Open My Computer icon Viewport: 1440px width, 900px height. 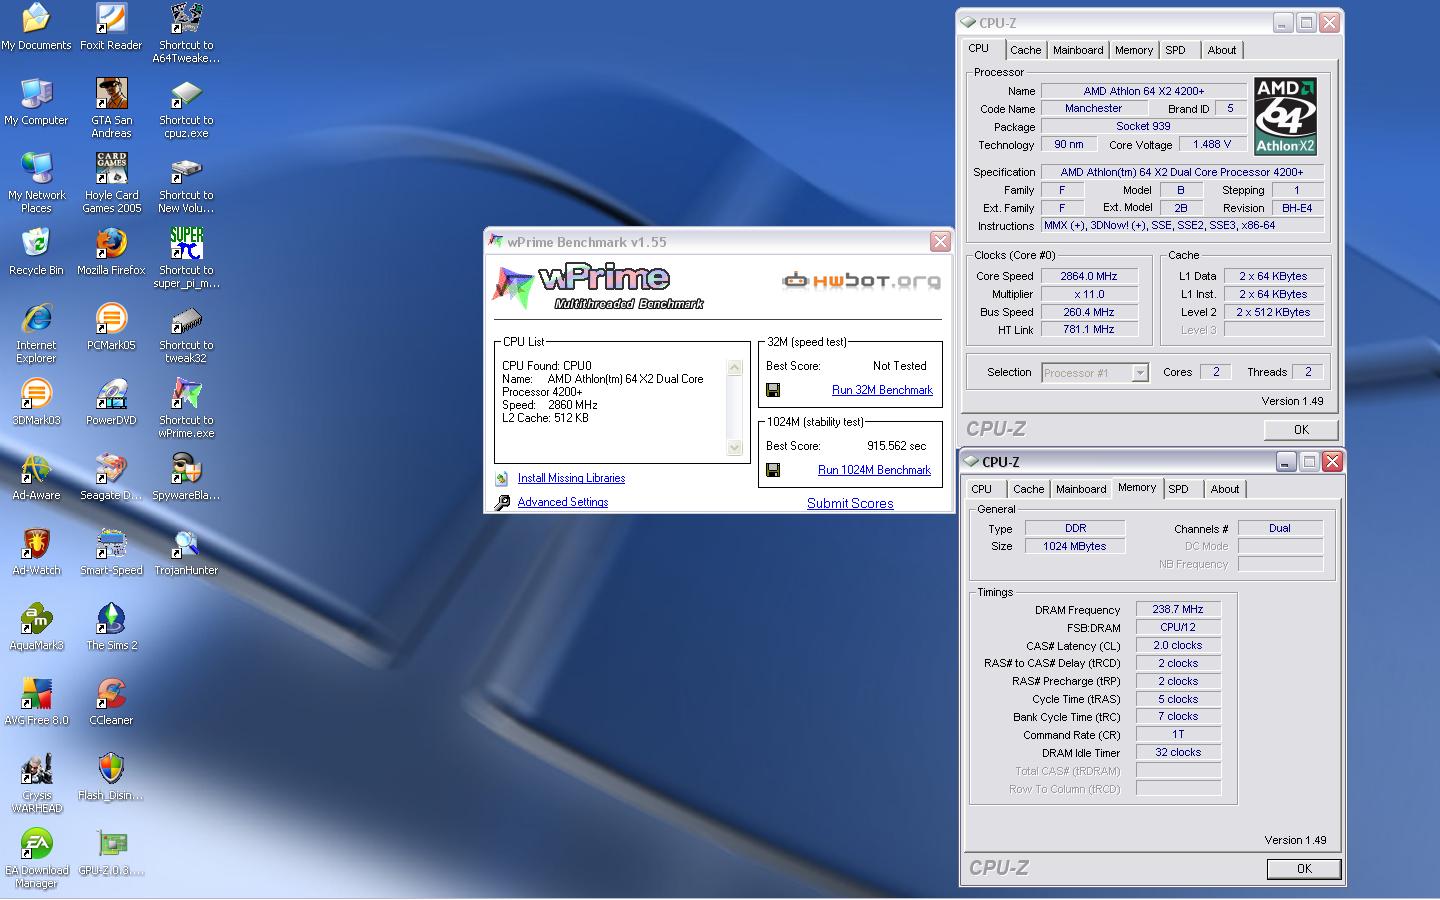pyautogui.click(x=36, y=102)
